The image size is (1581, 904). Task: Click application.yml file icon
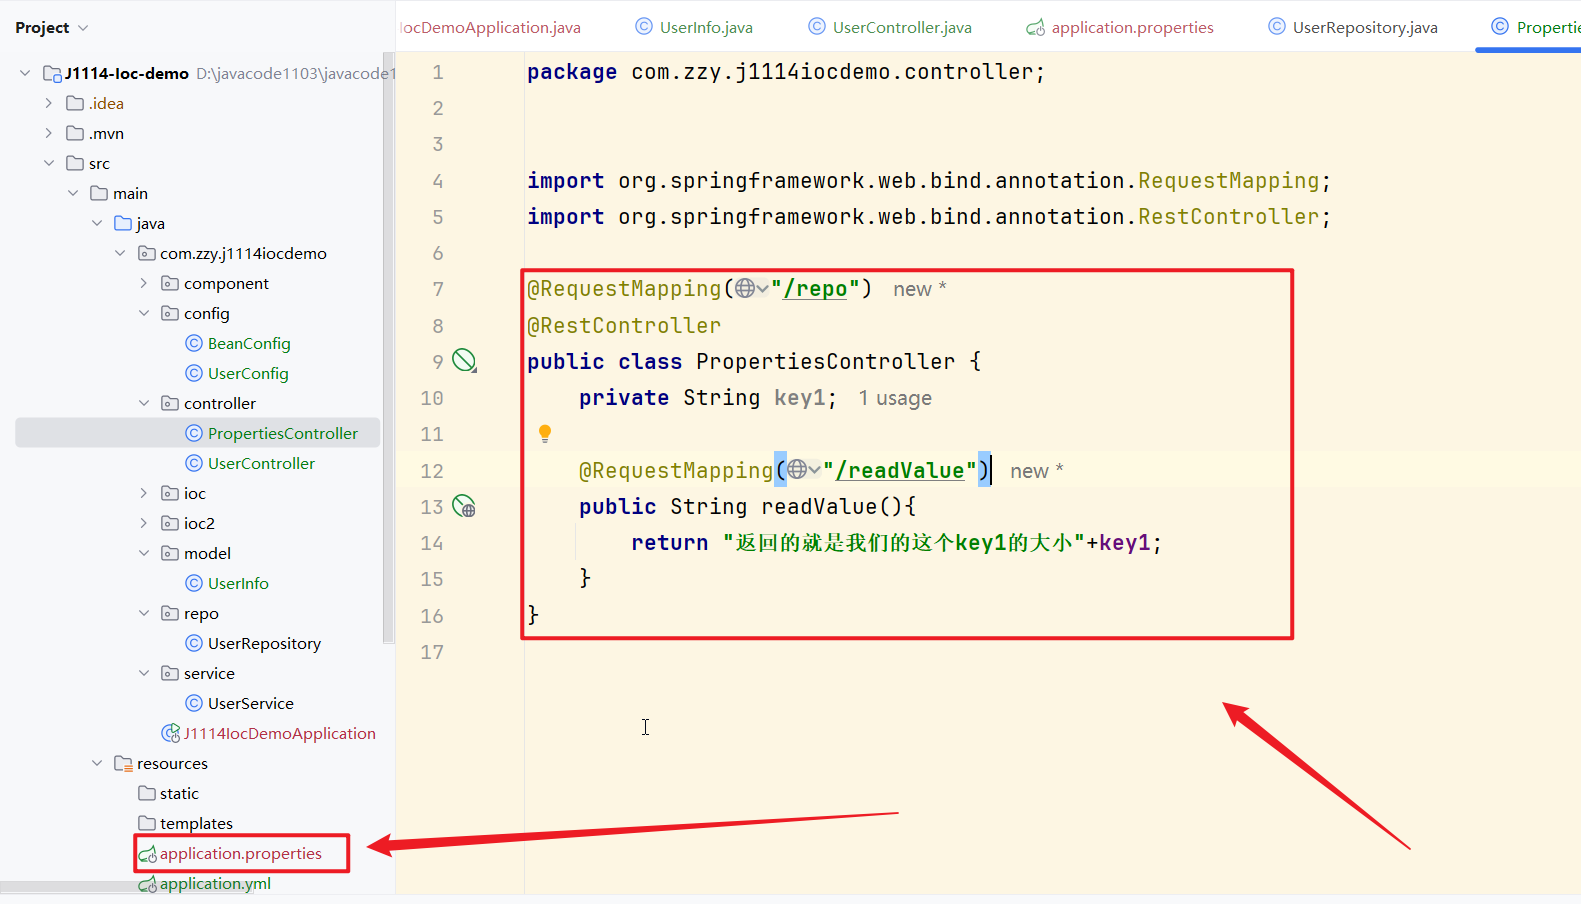pyautogui.click(x=147, y=884)
